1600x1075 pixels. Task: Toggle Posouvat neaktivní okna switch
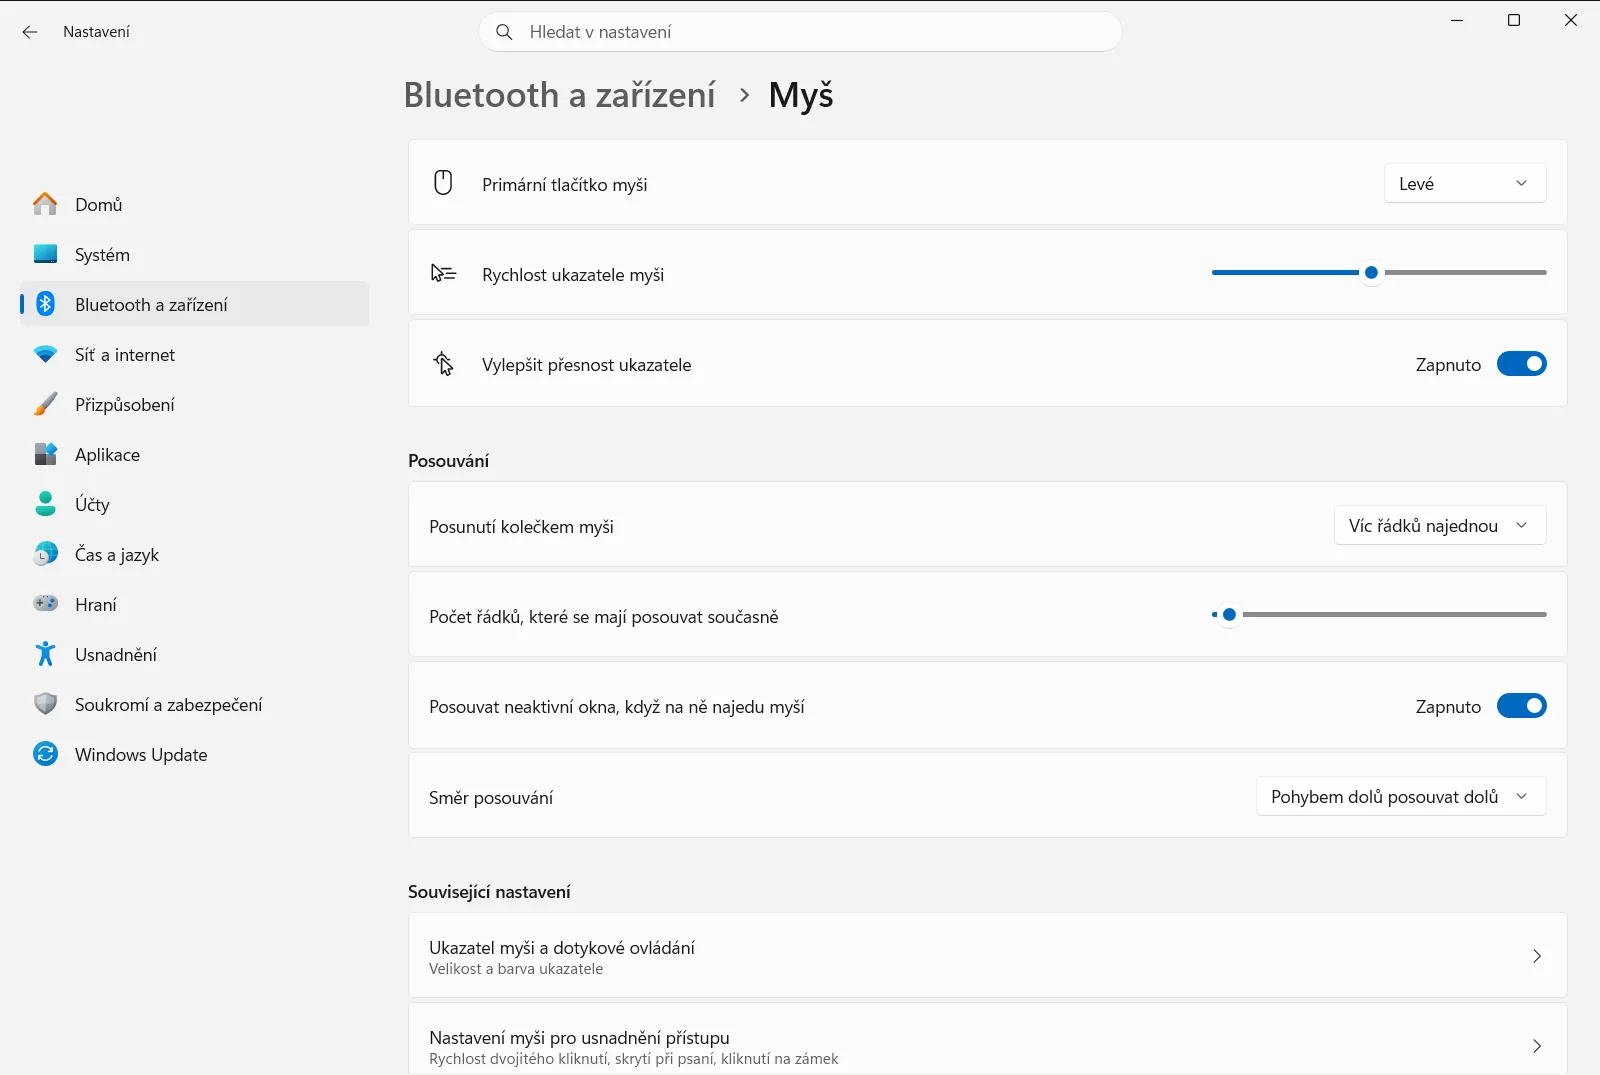[1521, 706]
